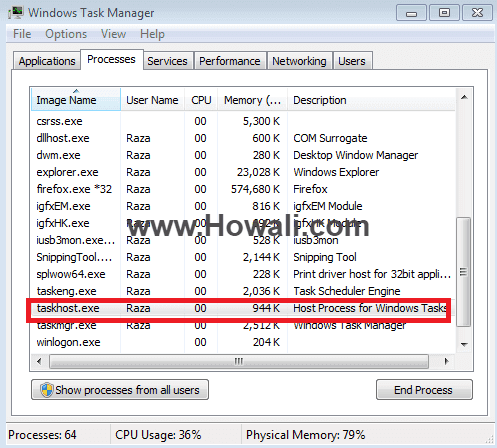Screen dimensions: 497x448
Task: Click the Print driver host description
Action: click(372, 274)
